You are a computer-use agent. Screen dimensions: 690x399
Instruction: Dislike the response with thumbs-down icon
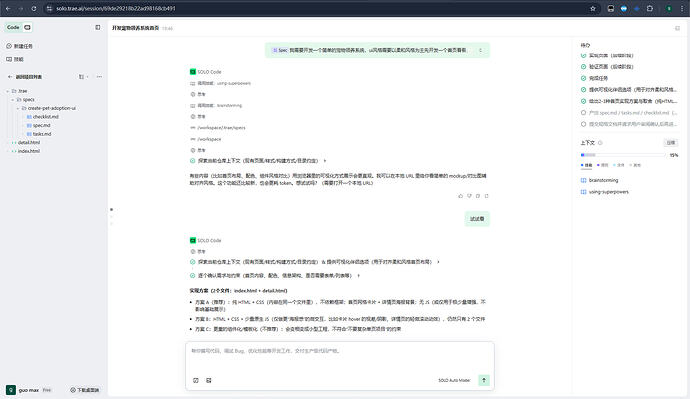coord(470,196)
